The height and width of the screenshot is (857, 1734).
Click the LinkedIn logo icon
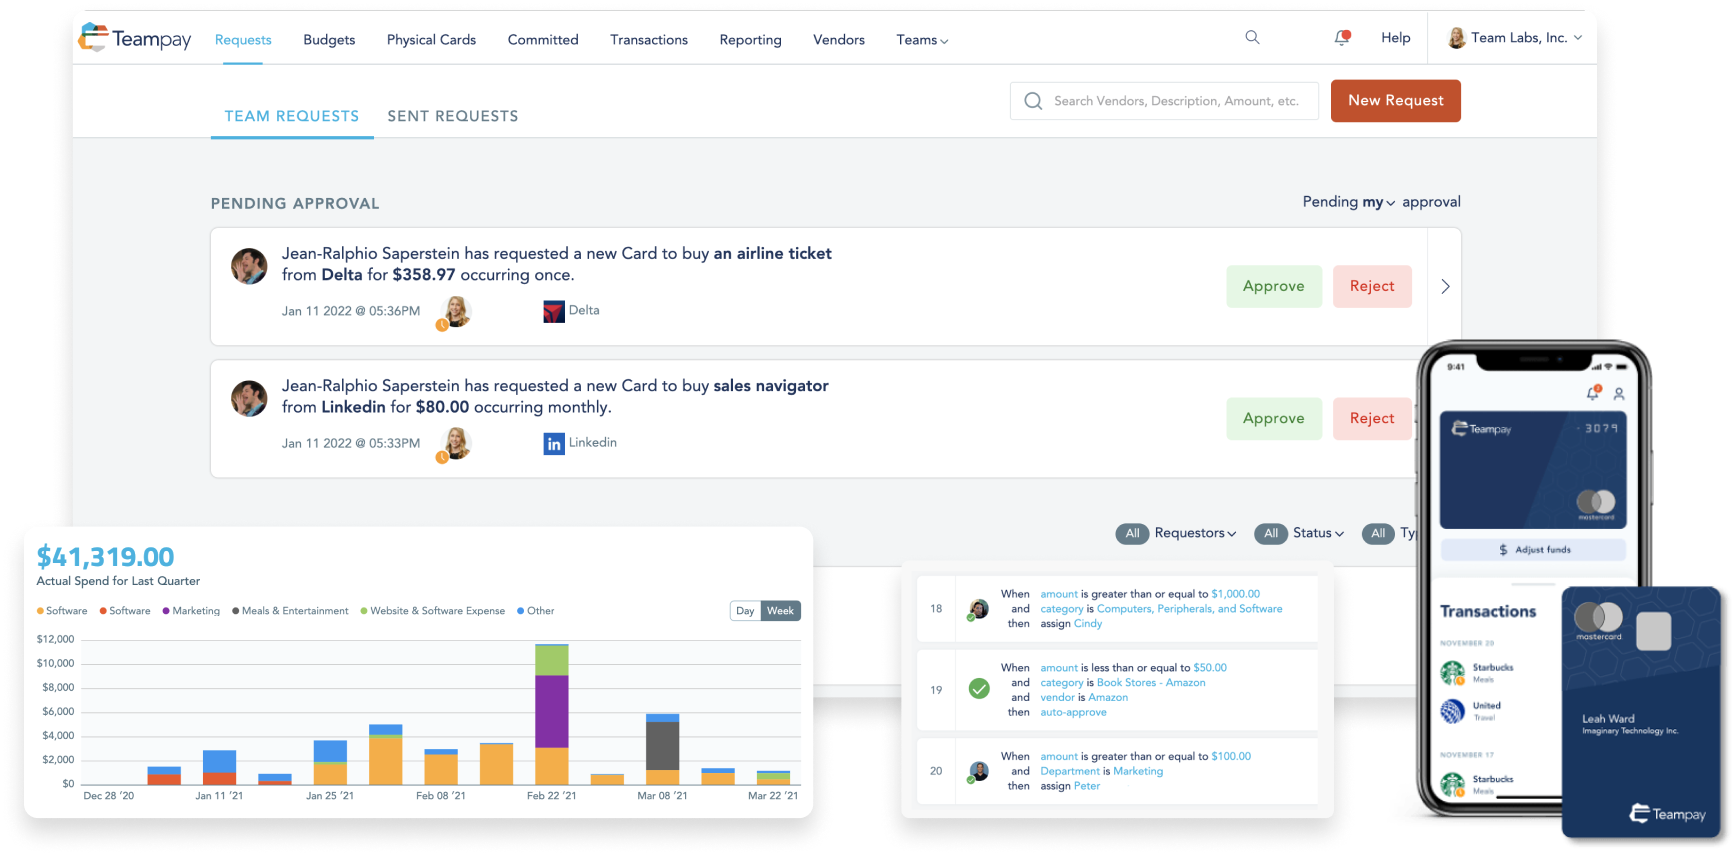(554, 443)
